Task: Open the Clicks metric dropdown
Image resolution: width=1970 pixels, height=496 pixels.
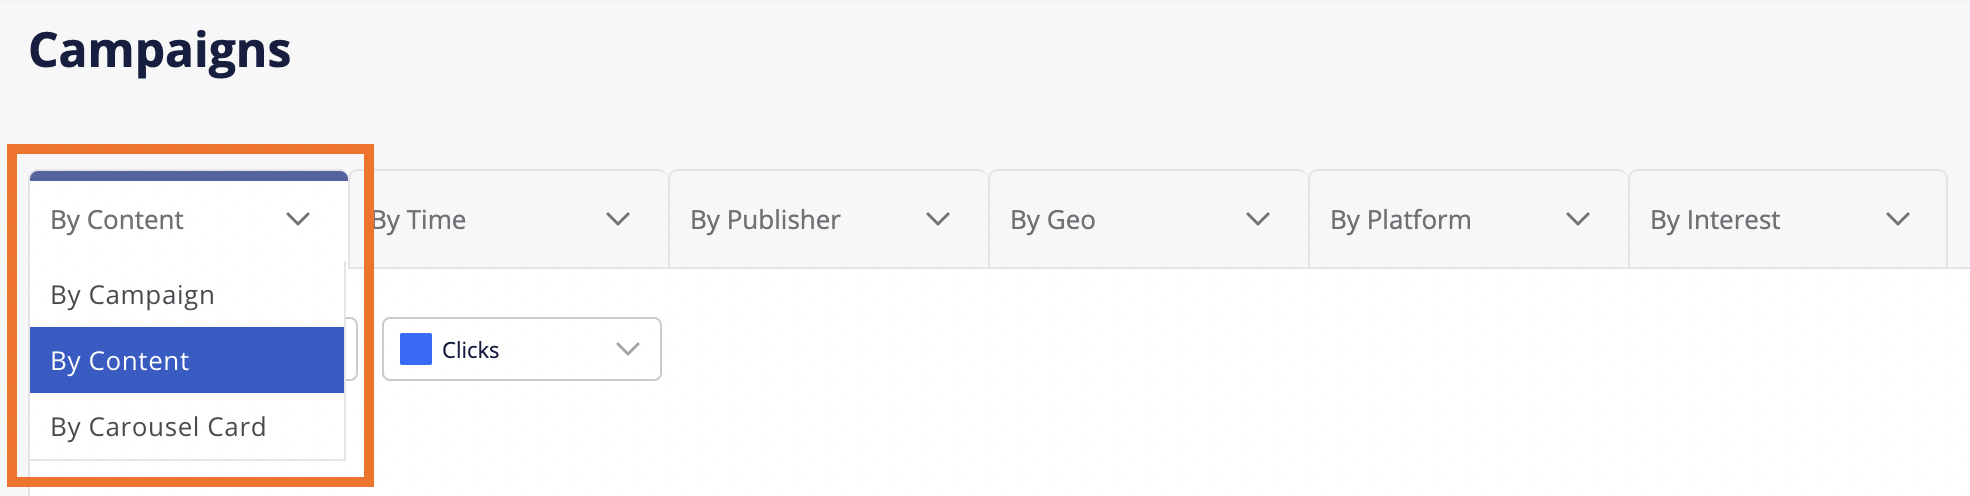Action: tap(521, 349)
